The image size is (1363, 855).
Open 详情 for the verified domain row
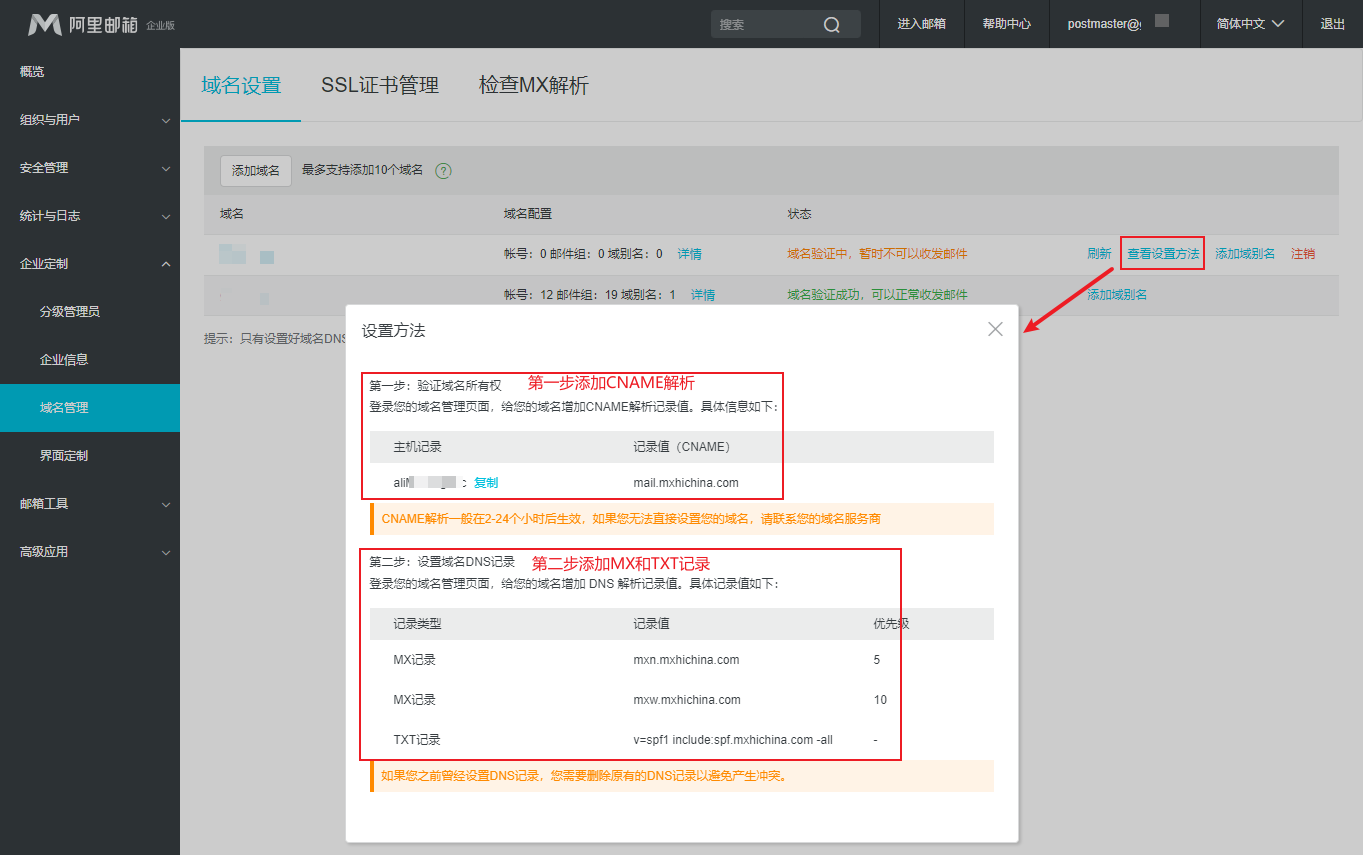pyautogui.click(x=703, y=295)
